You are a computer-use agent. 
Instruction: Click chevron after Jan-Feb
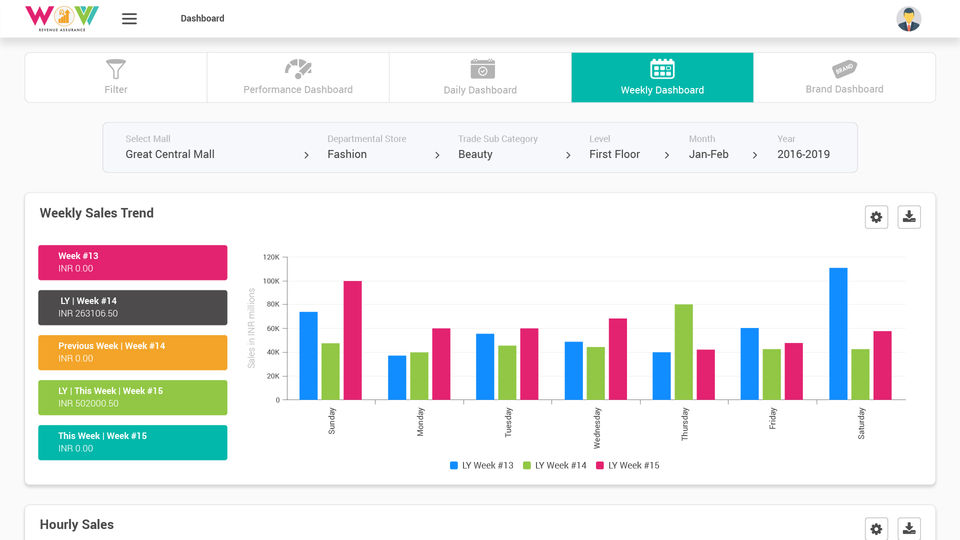[755, 156]
